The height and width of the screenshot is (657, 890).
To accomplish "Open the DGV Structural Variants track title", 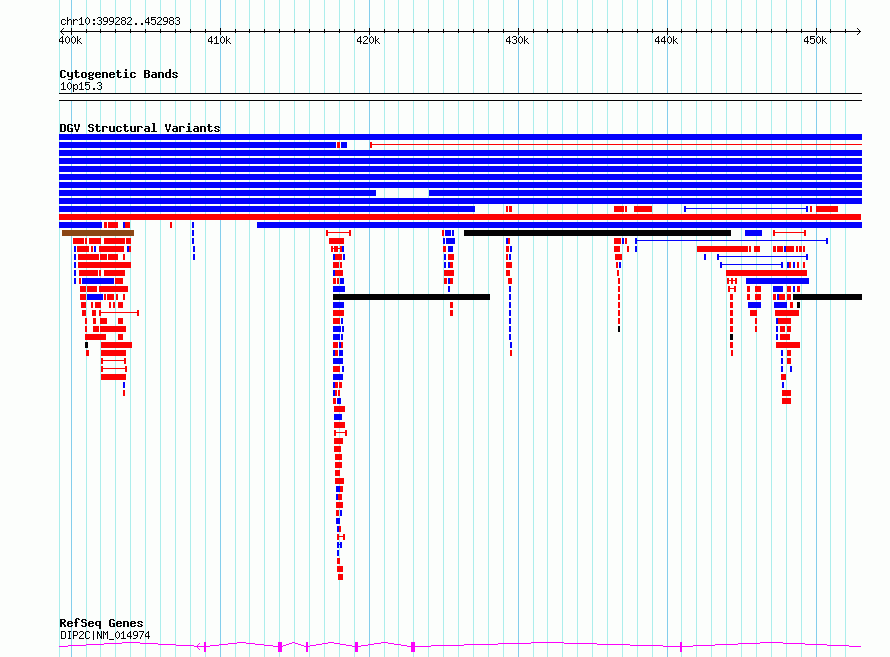I will [x=140, y=128].
